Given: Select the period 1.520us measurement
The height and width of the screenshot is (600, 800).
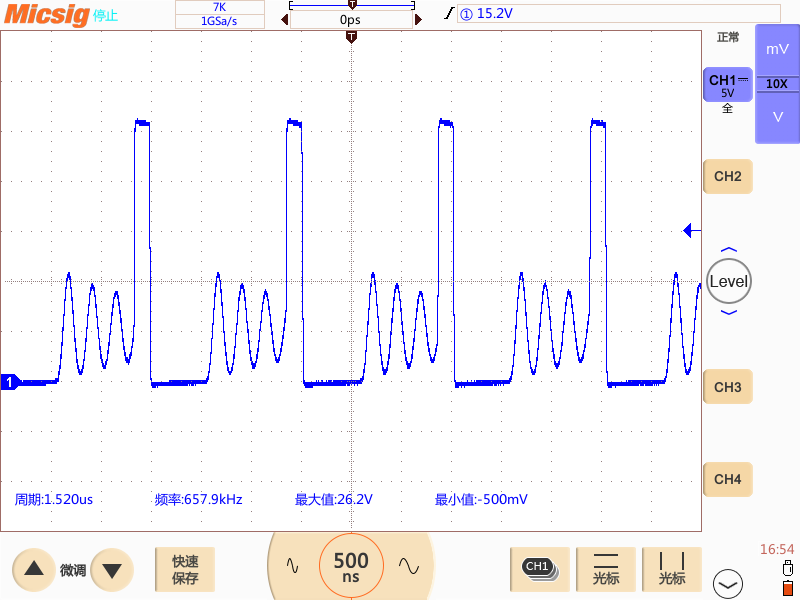Looking at the screenshot, I should (54, 499).
